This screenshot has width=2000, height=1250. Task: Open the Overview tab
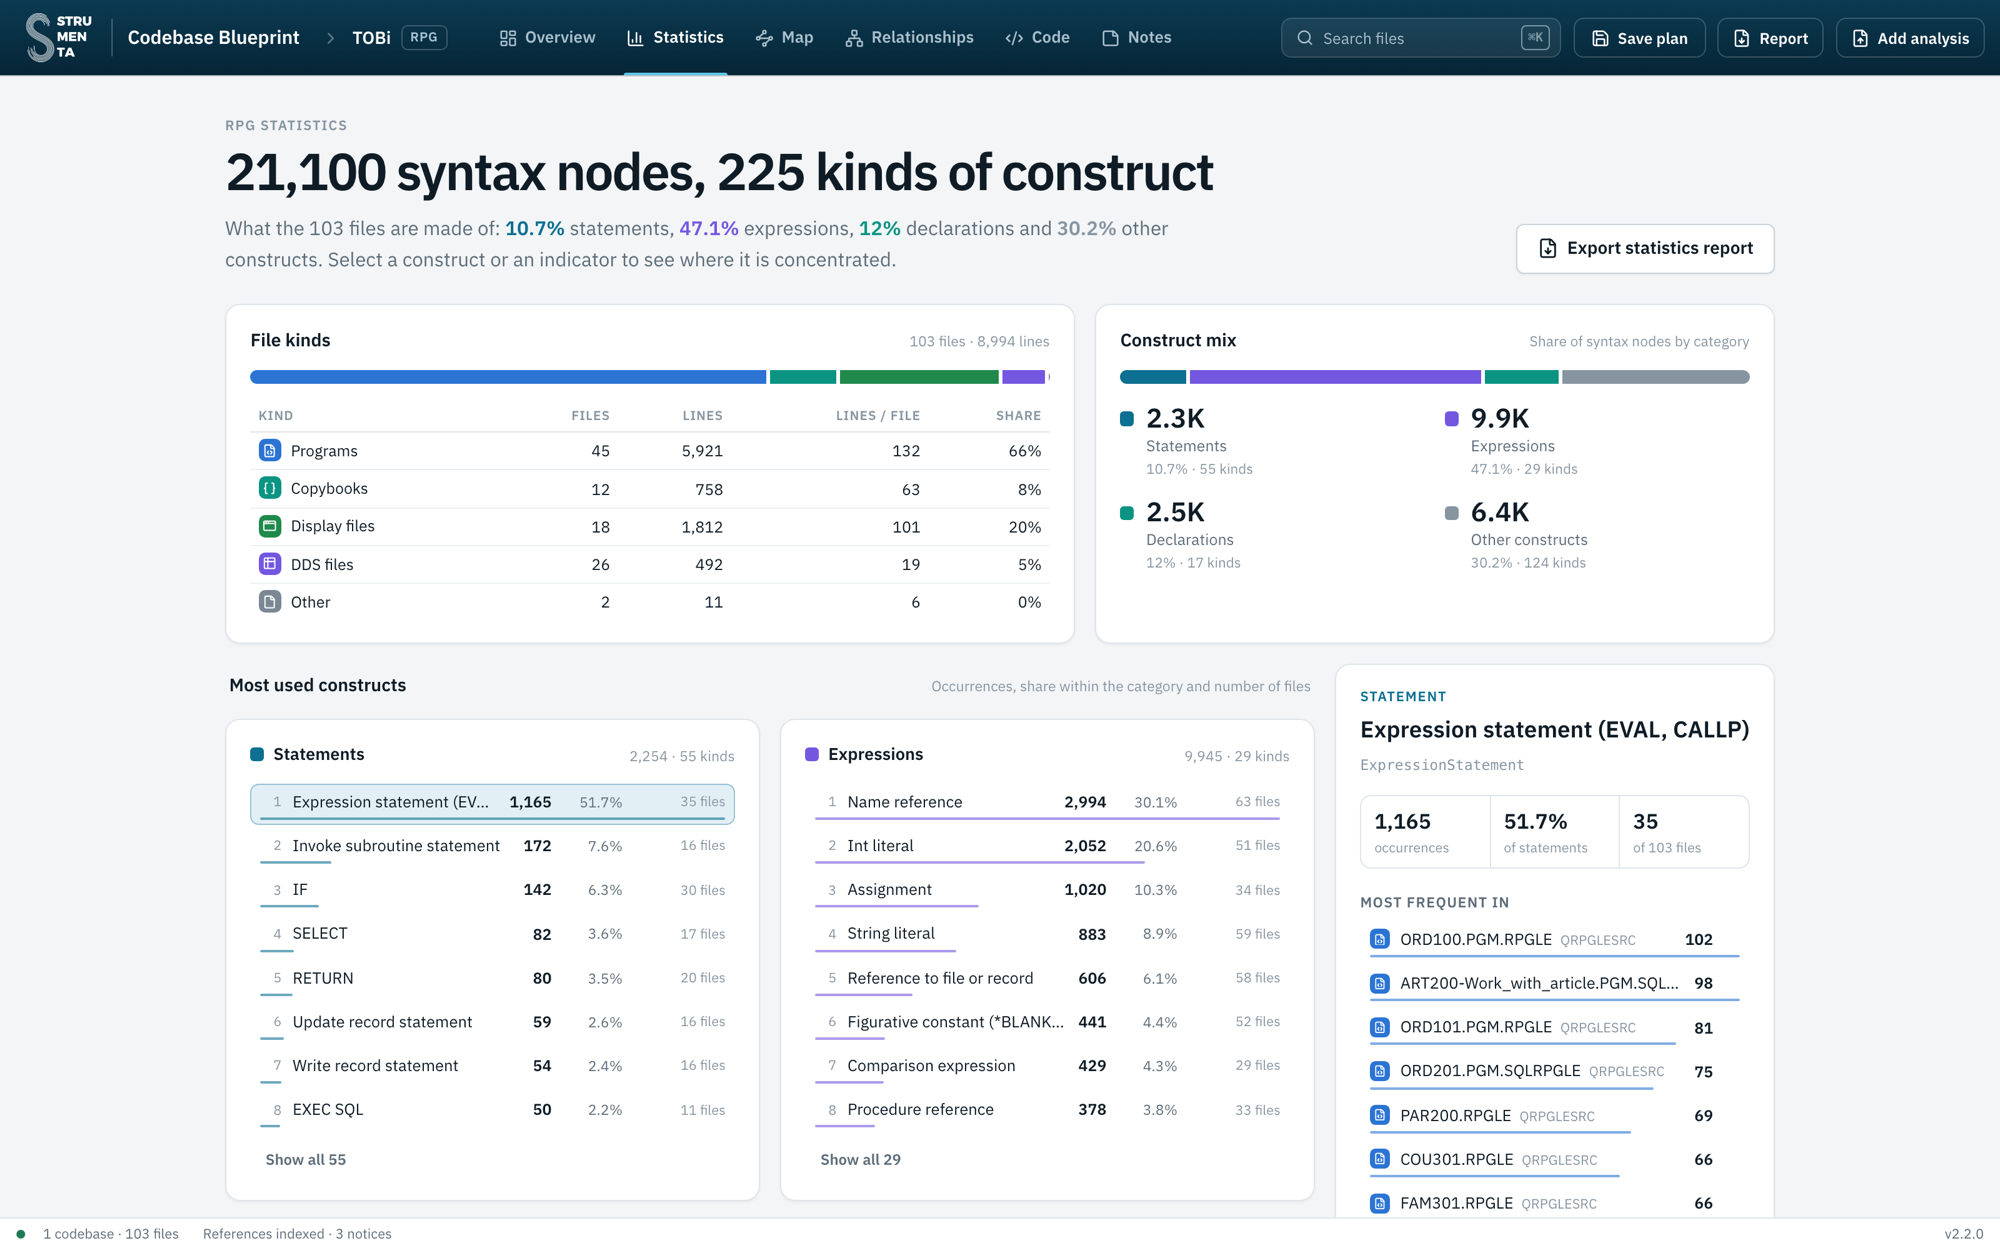point(547,38)
